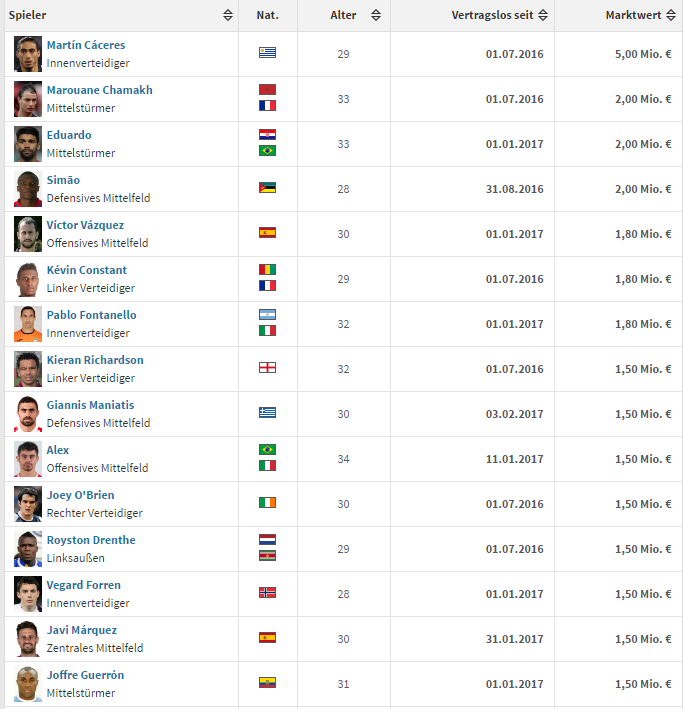The width and height of the screenshot is (683, 709).
Task: Open Javi Márquez player link
Action: [x=81, y=630]
